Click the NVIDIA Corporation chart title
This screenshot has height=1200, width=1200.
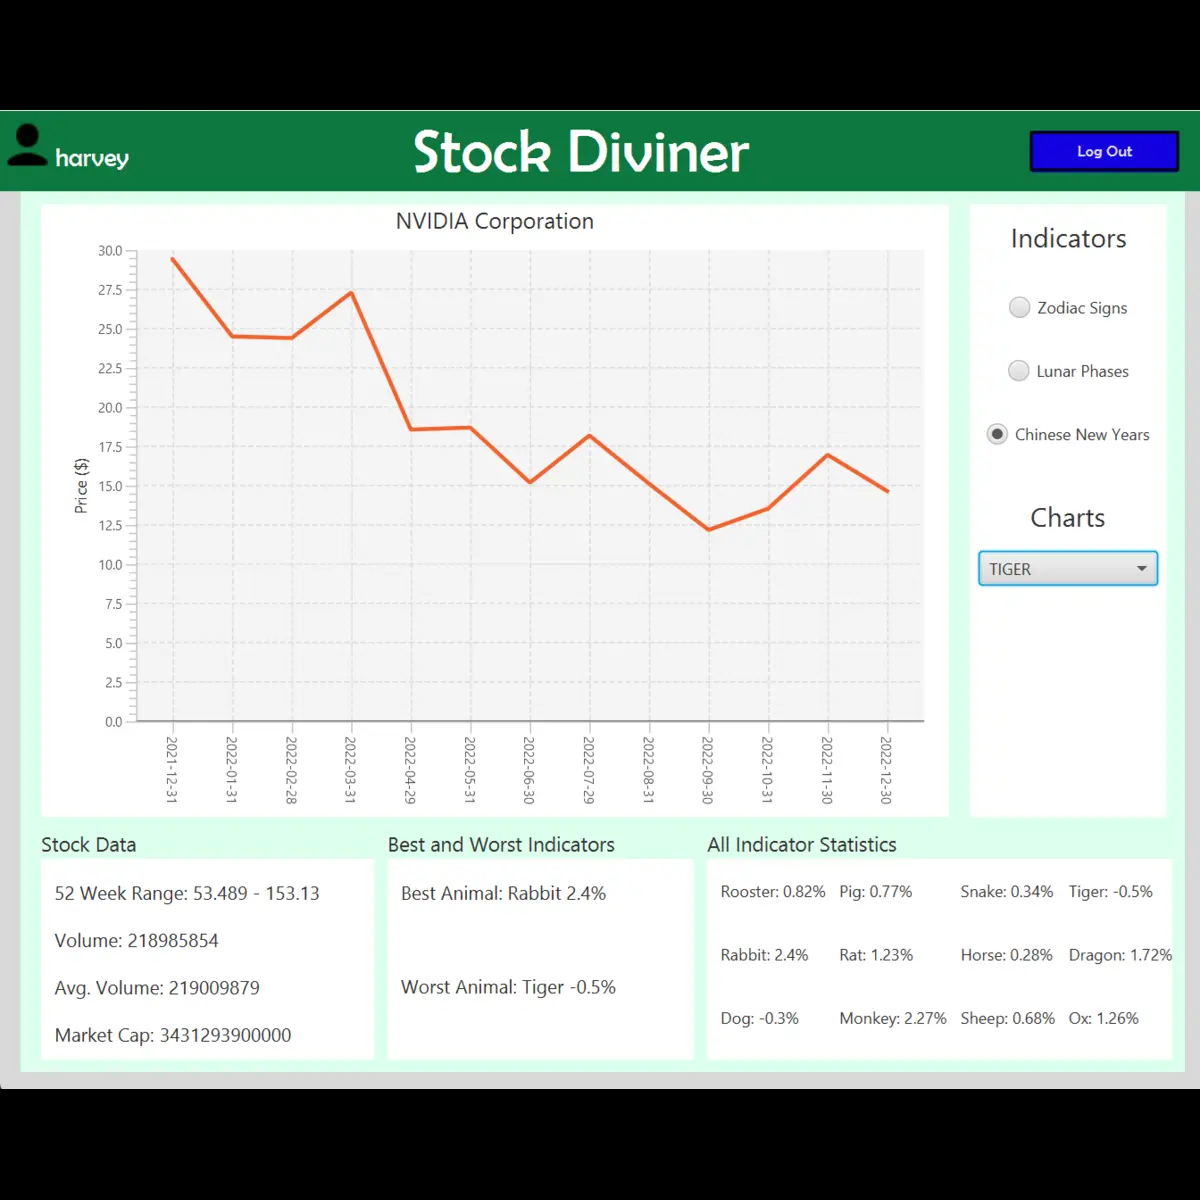[x=495, y=221]
